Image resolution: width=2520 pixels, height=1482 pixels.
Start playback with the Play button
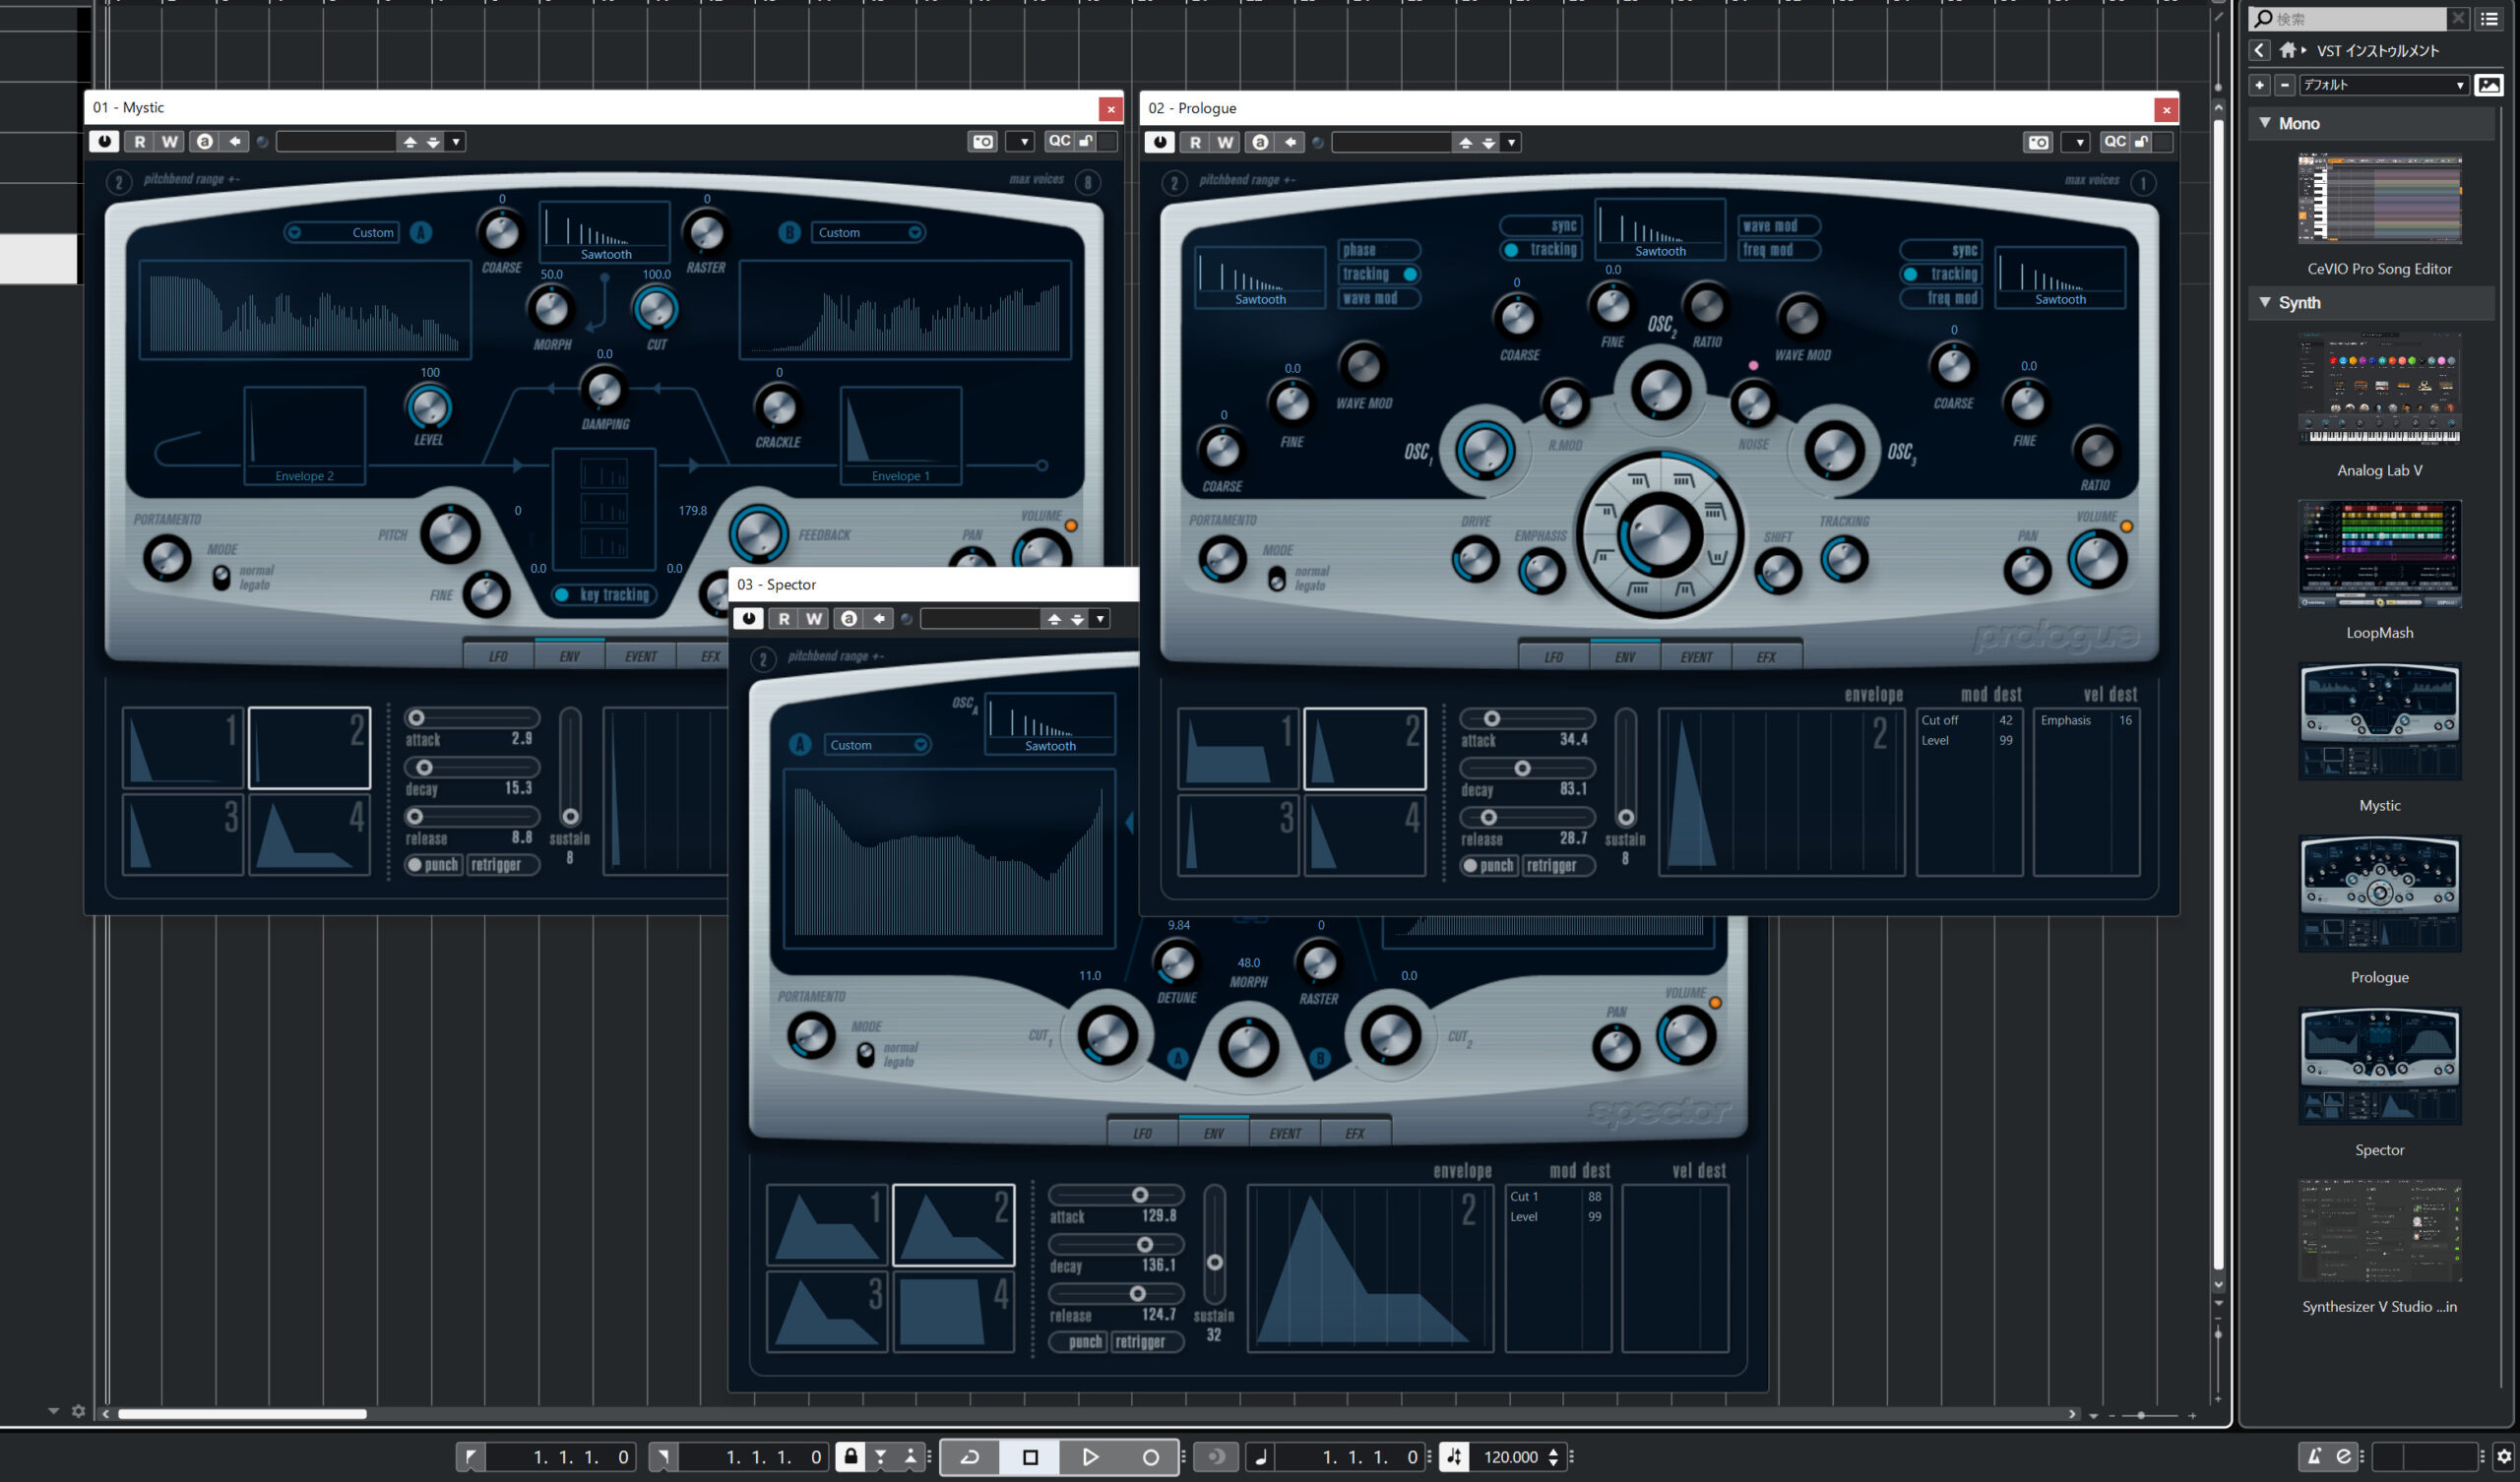pyautogui.click(x=1090, y=1457)
